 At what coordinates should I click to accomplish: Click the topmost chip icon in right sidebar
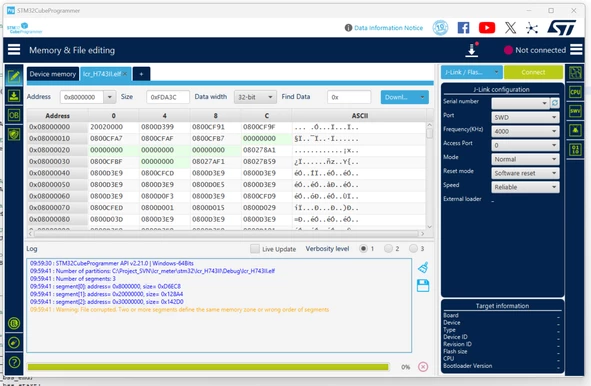pos(575,72)
